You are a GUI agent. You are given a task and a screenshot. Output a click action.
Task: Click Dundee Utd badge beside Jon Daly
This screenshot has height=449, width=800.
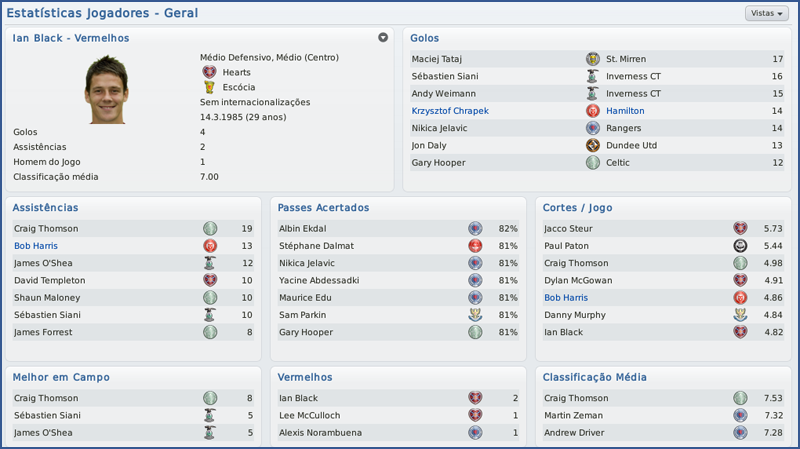click(x=592, y=145)
